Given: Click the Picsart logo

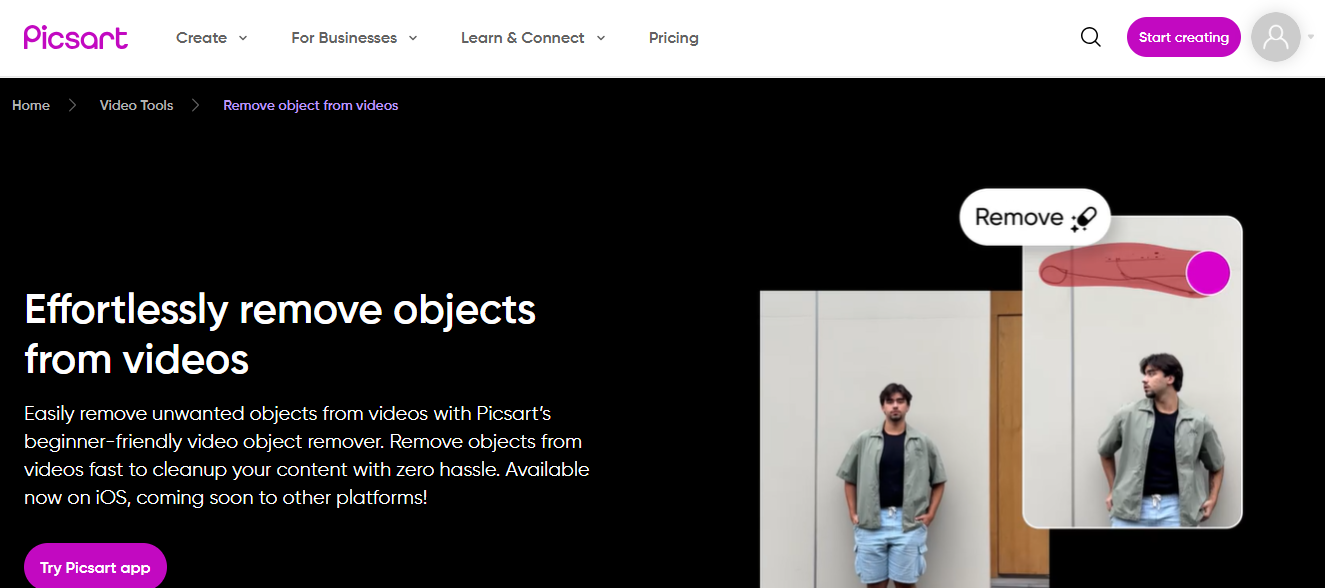Looking at the screenshot, I should (76, 37).
